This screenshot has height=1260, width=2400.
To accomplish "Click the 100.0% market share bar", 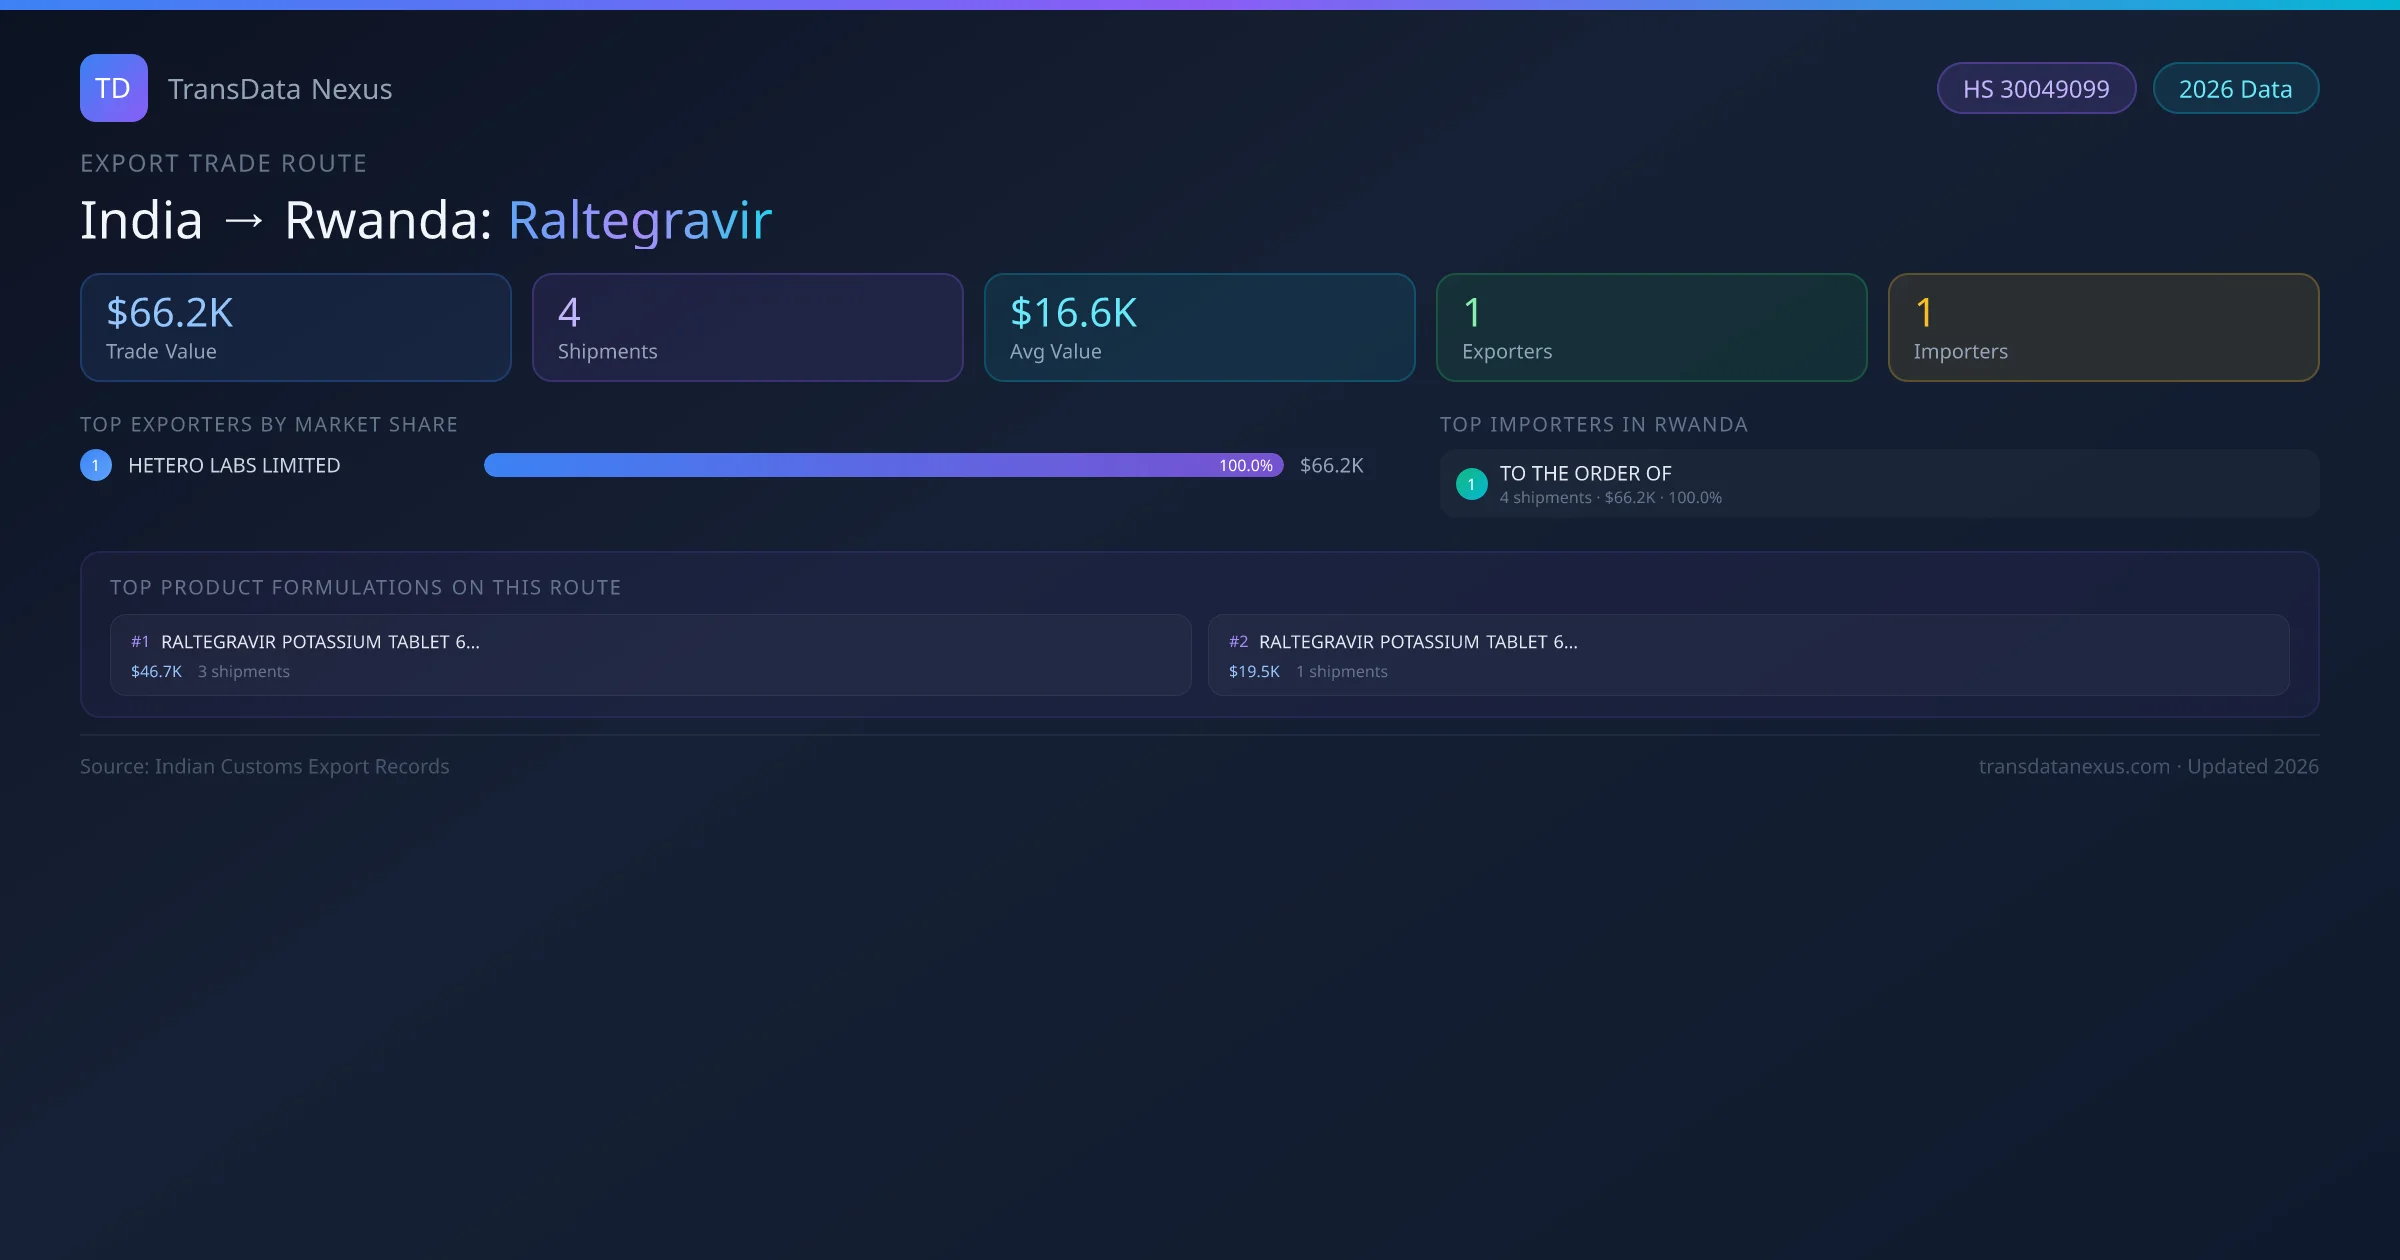I will coord(883,465).
